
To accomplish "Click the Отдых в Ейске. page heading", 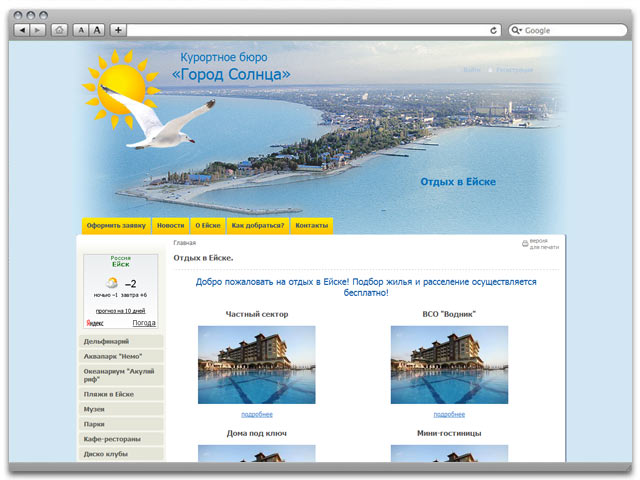I will [203, 258].
